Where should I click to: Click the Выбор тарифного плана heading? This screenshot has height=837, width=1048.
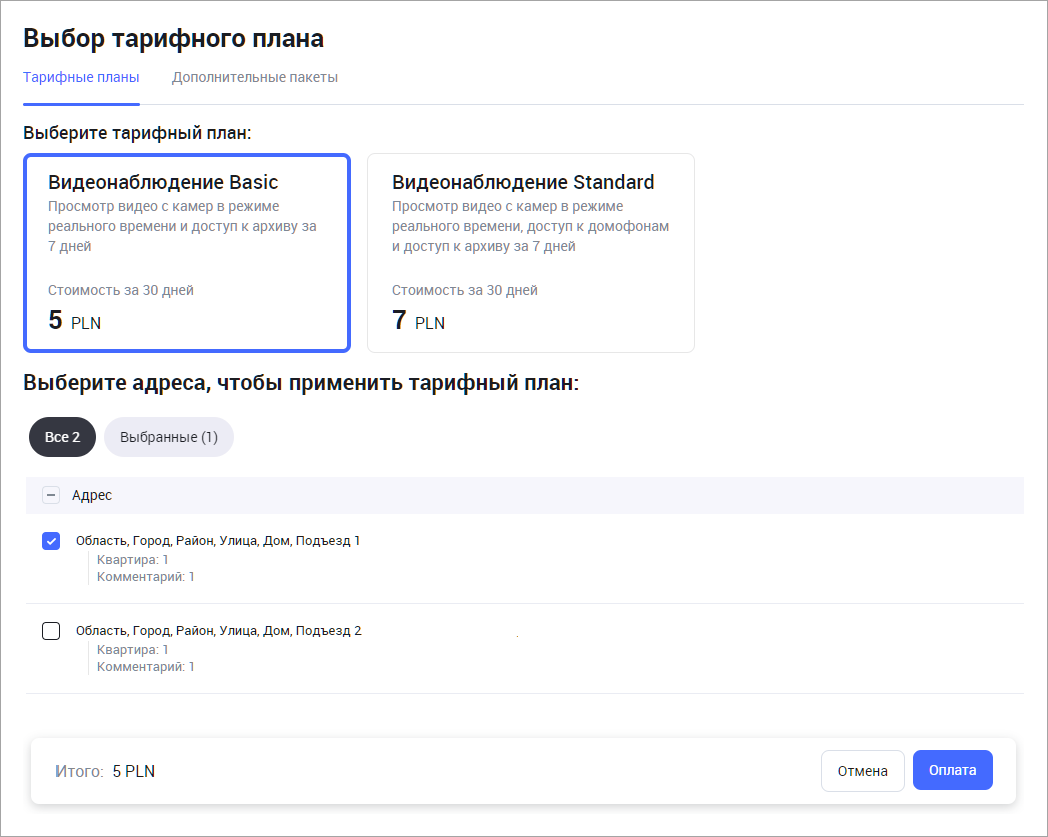coord(173,39)
